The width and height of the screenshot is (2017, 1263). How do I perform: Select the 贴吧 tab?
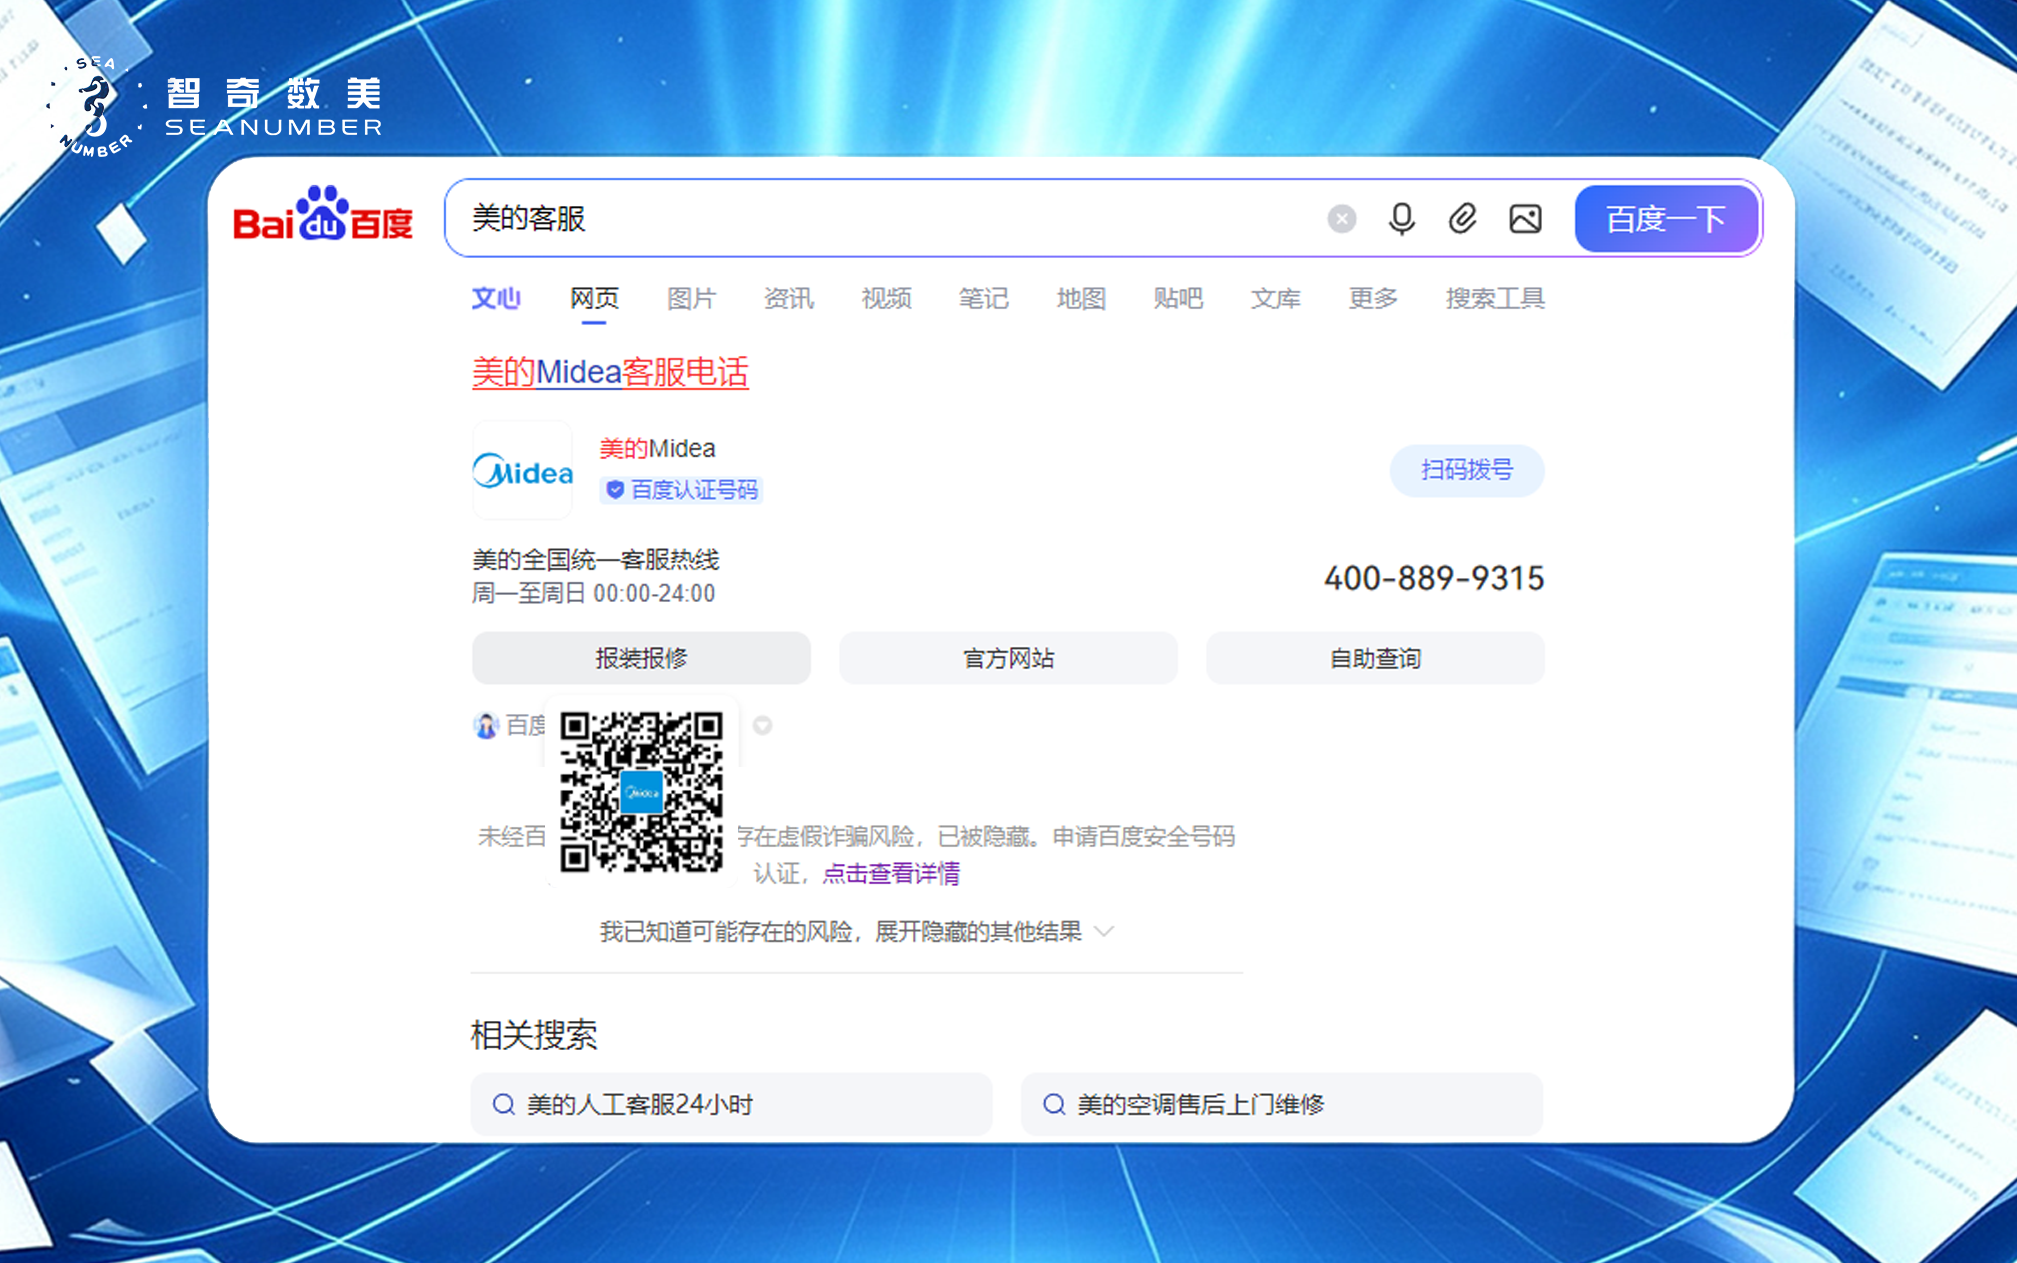1178,298
